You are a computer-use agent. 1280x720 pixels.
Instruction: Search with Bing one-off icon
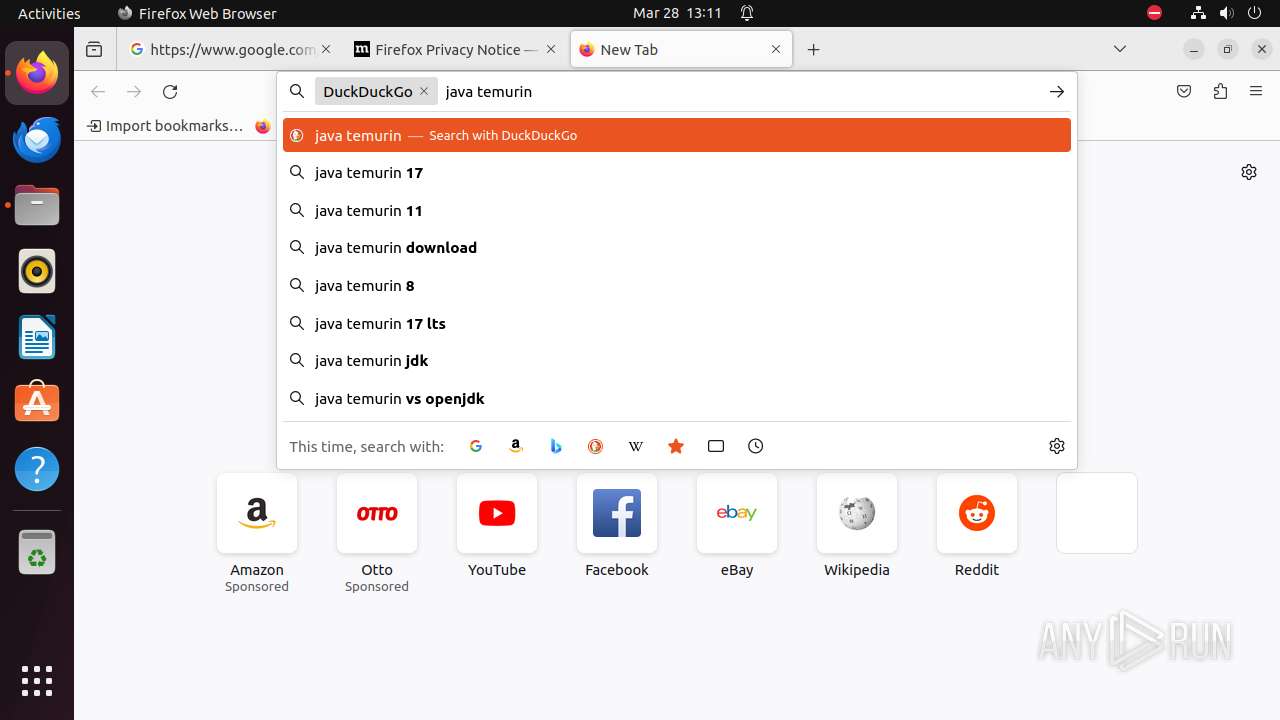pos(556,446)
